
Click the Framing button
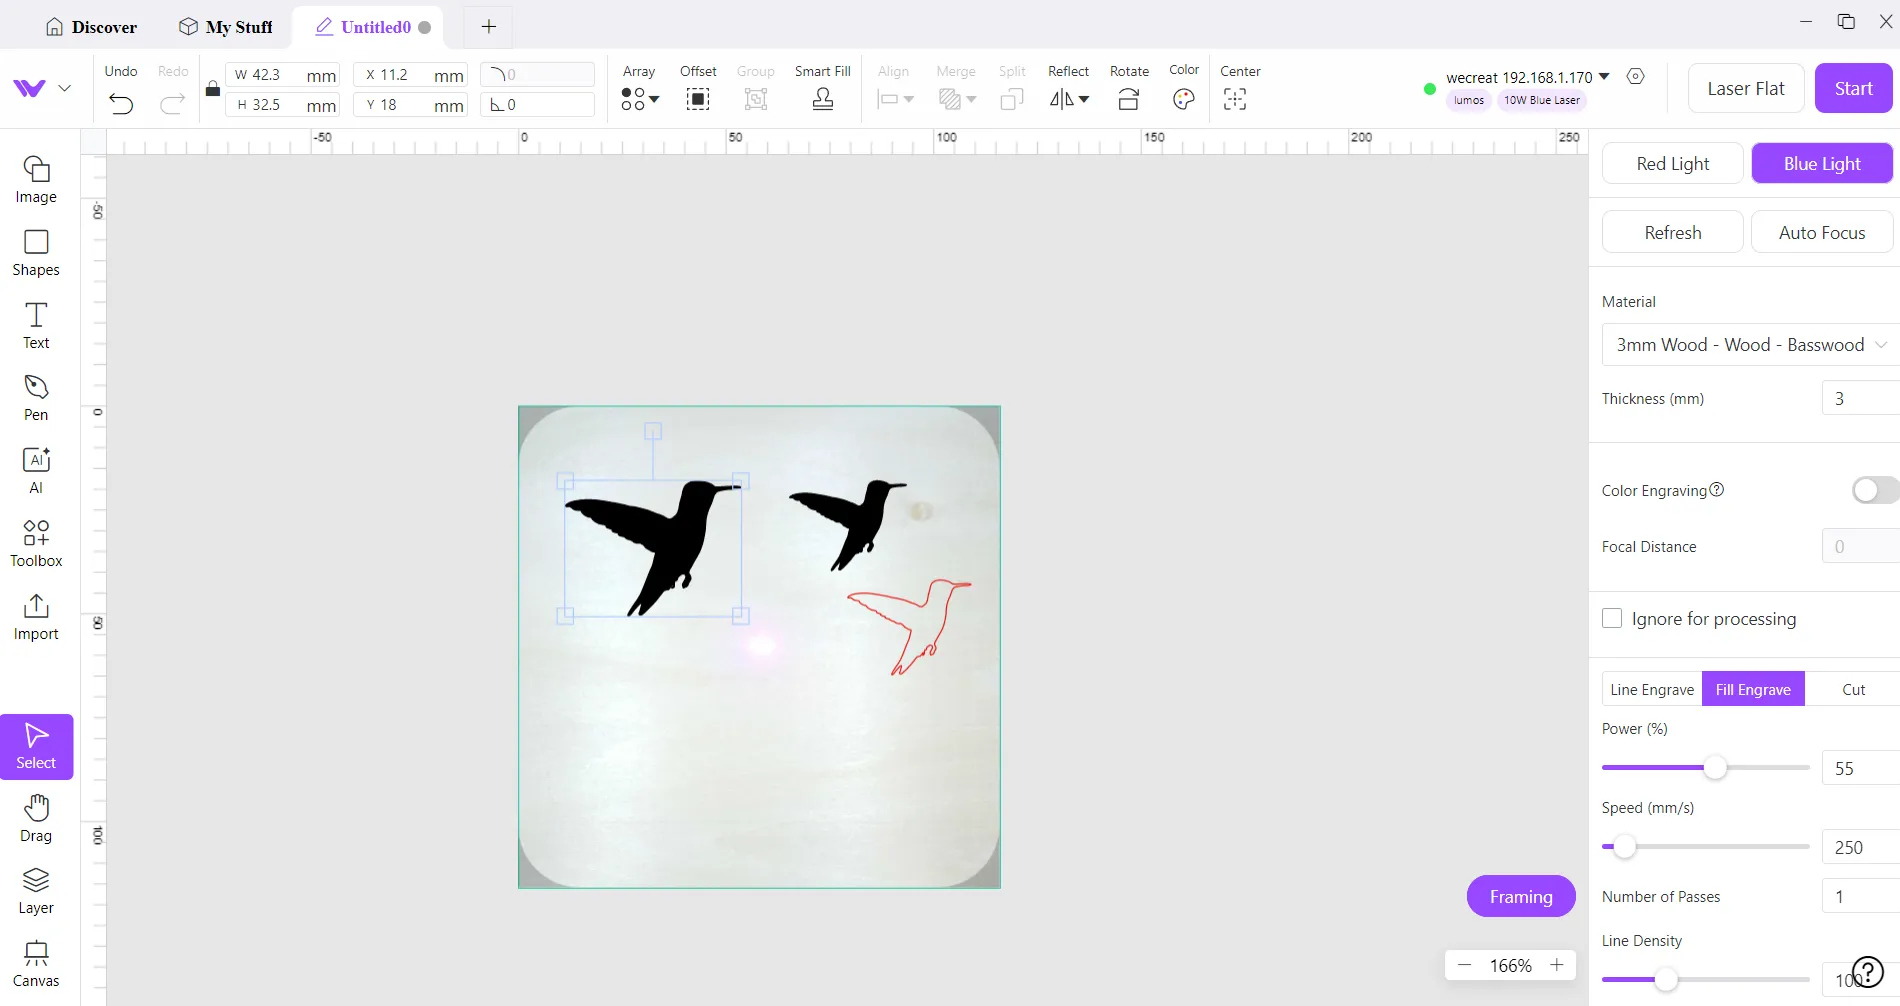(x=1521, y=896)
